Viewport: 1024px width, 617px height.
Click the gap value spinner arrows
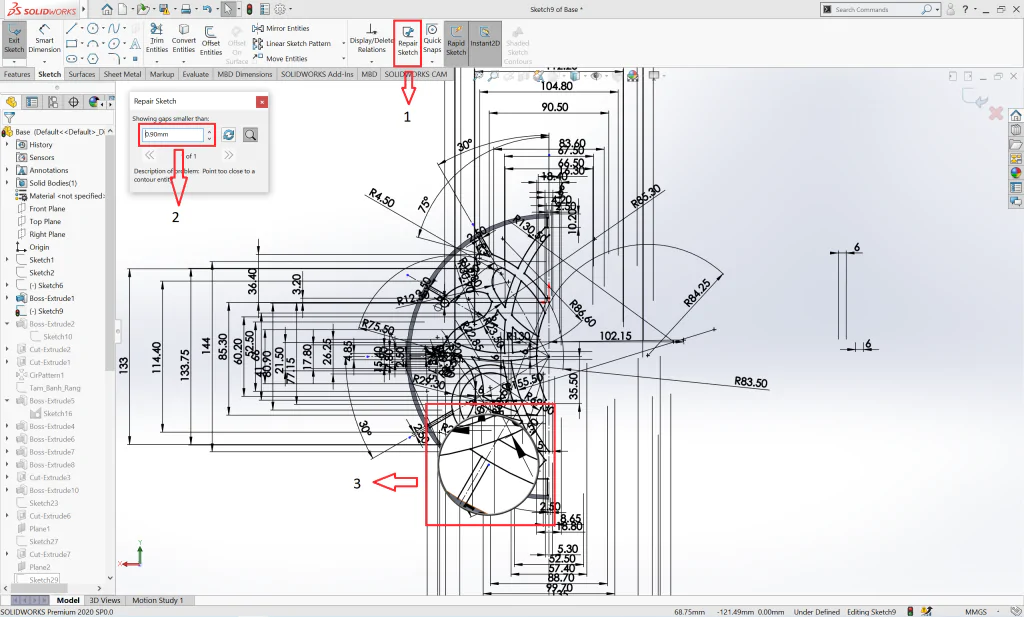(x=209, y=134)
